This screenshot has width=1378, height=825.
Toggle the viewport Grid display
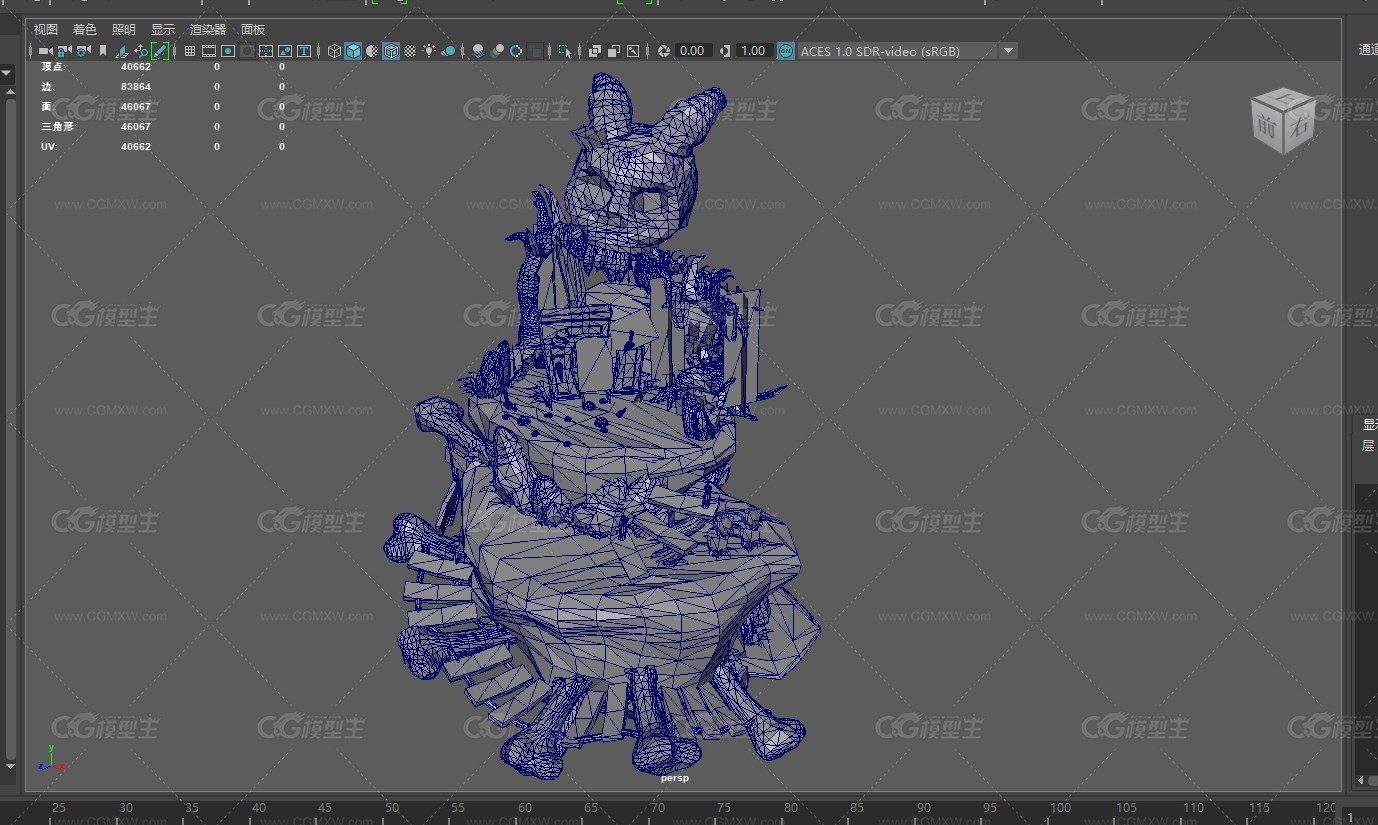pos(190,51)
